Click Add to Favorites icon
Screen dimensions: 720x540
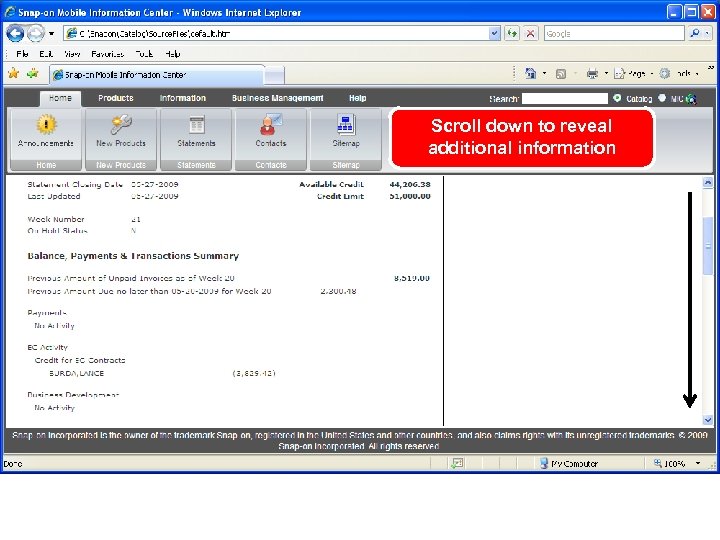[33, 73]
